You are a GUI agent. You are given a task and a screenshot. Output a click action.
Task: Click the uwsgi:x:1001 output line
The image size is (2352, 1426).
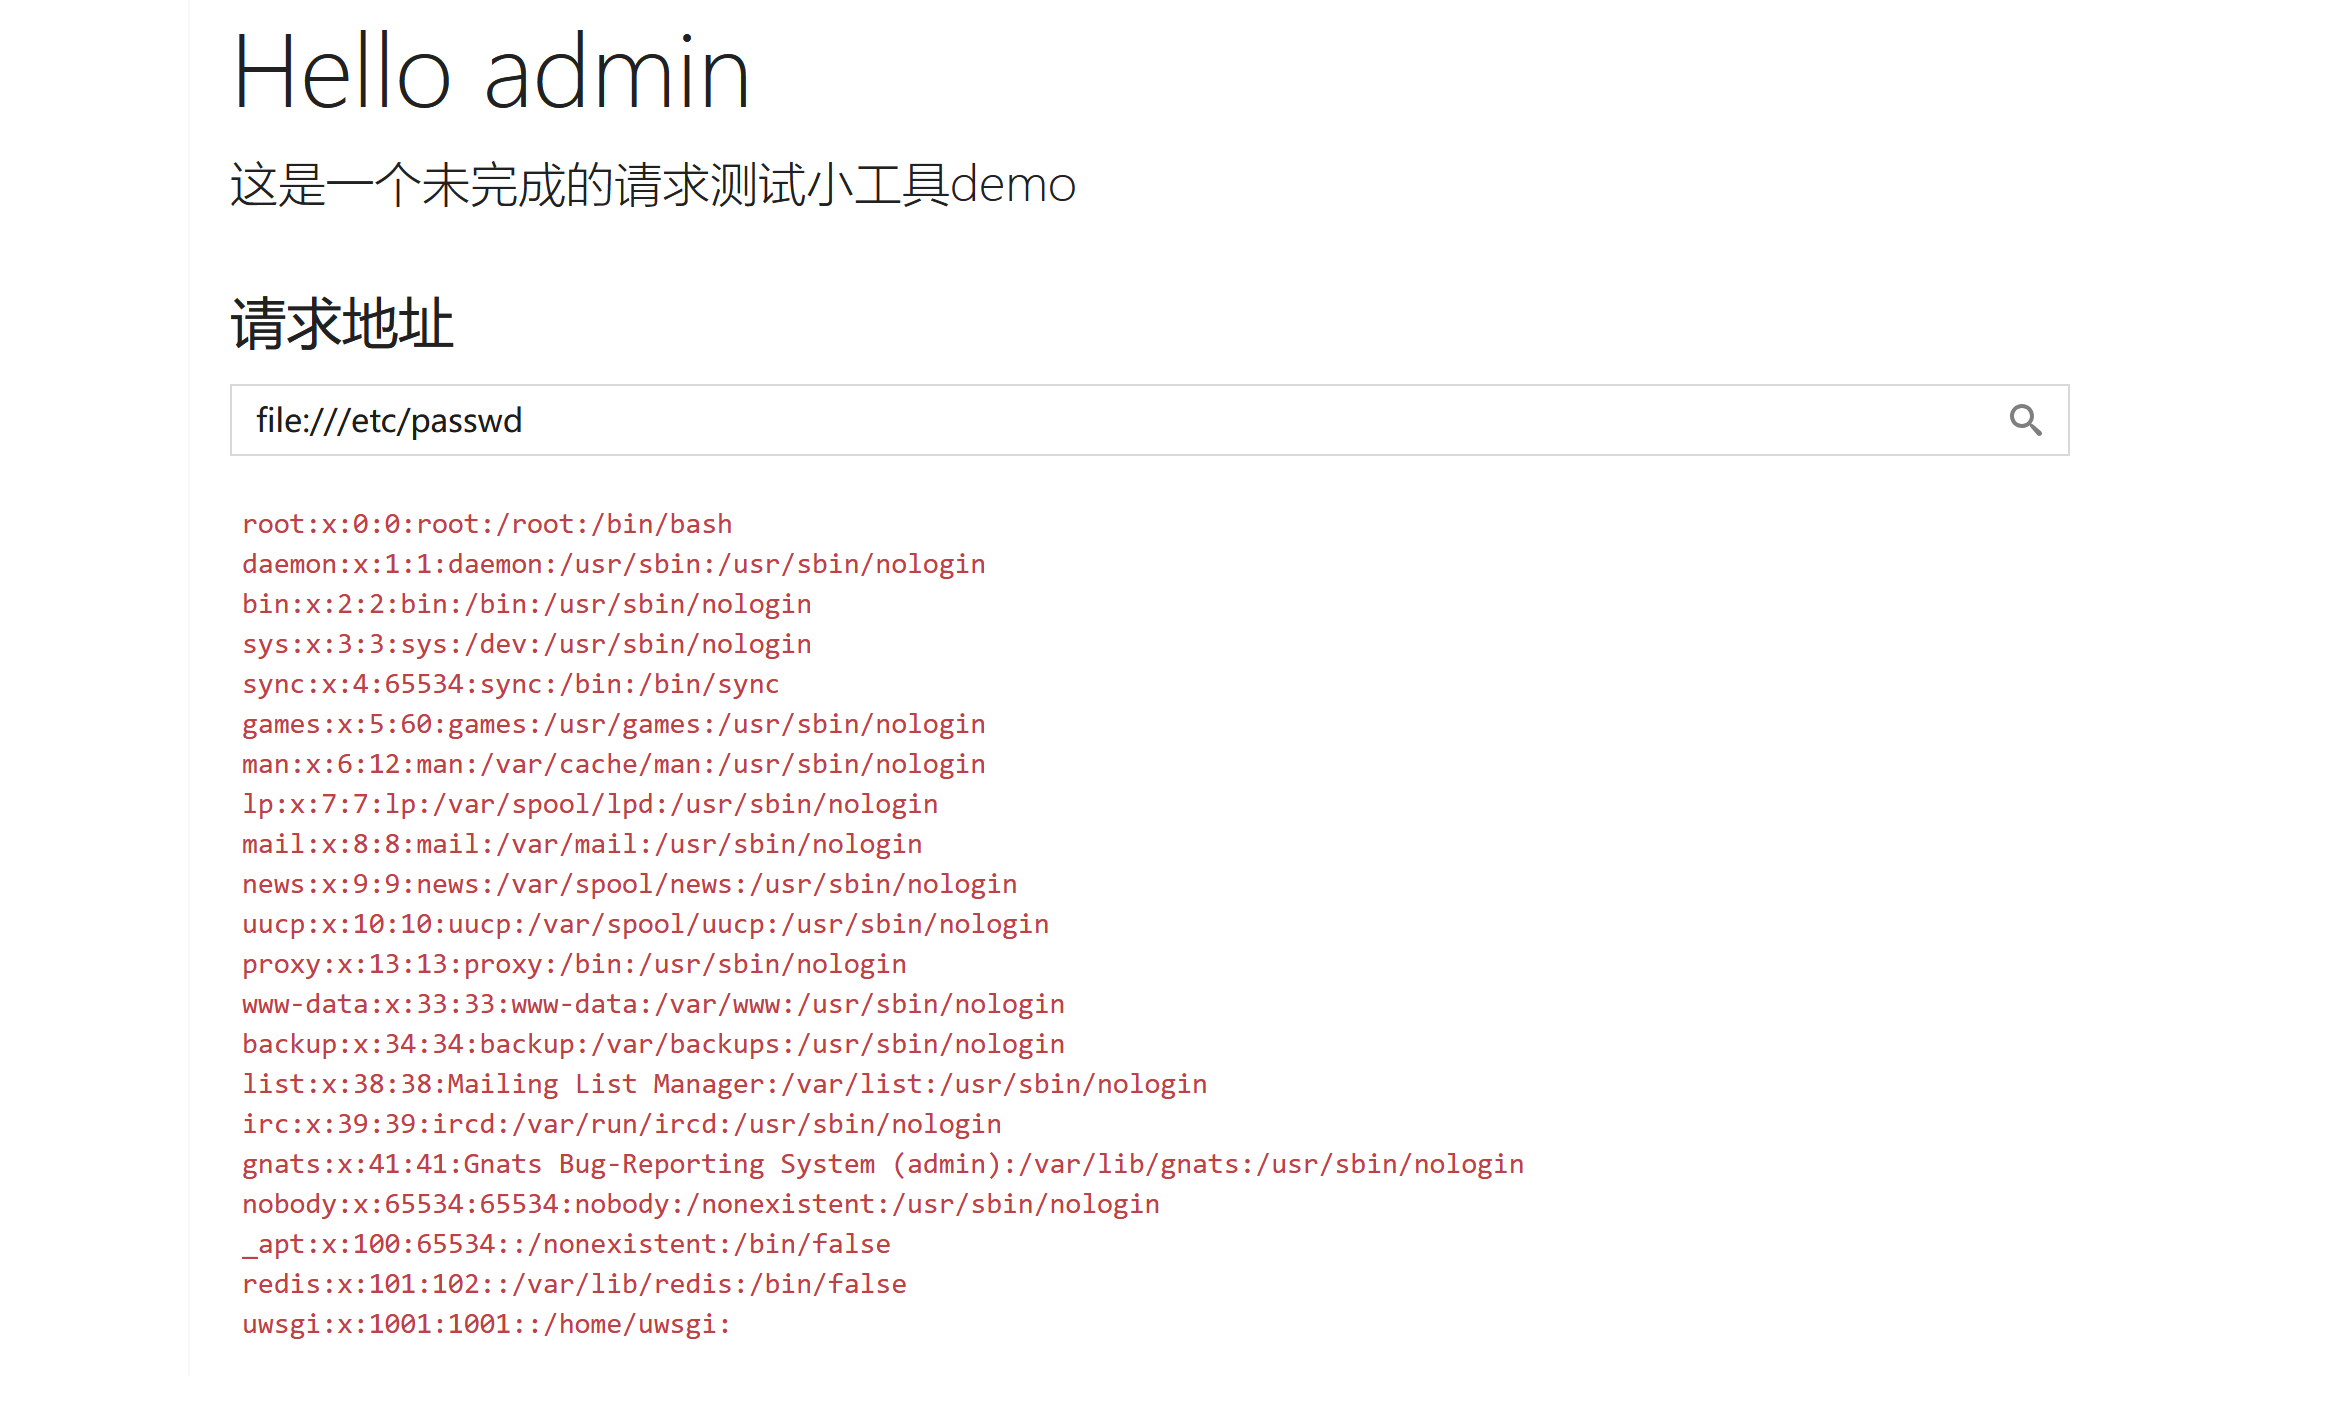click(486, 1324)
